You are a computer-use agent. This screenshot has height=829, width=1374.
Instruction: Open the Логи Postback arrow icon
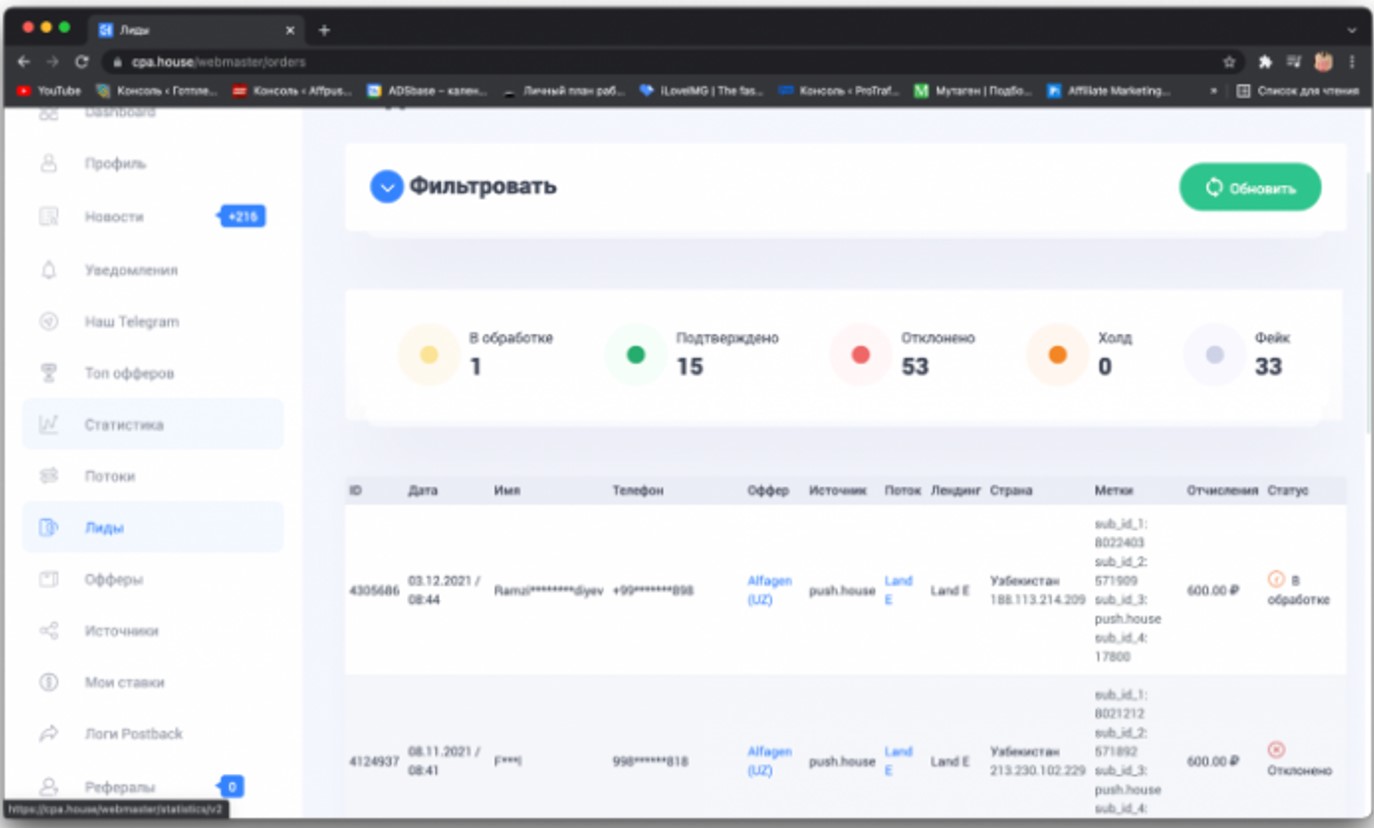pyautogui.click(x=49, y=734)
